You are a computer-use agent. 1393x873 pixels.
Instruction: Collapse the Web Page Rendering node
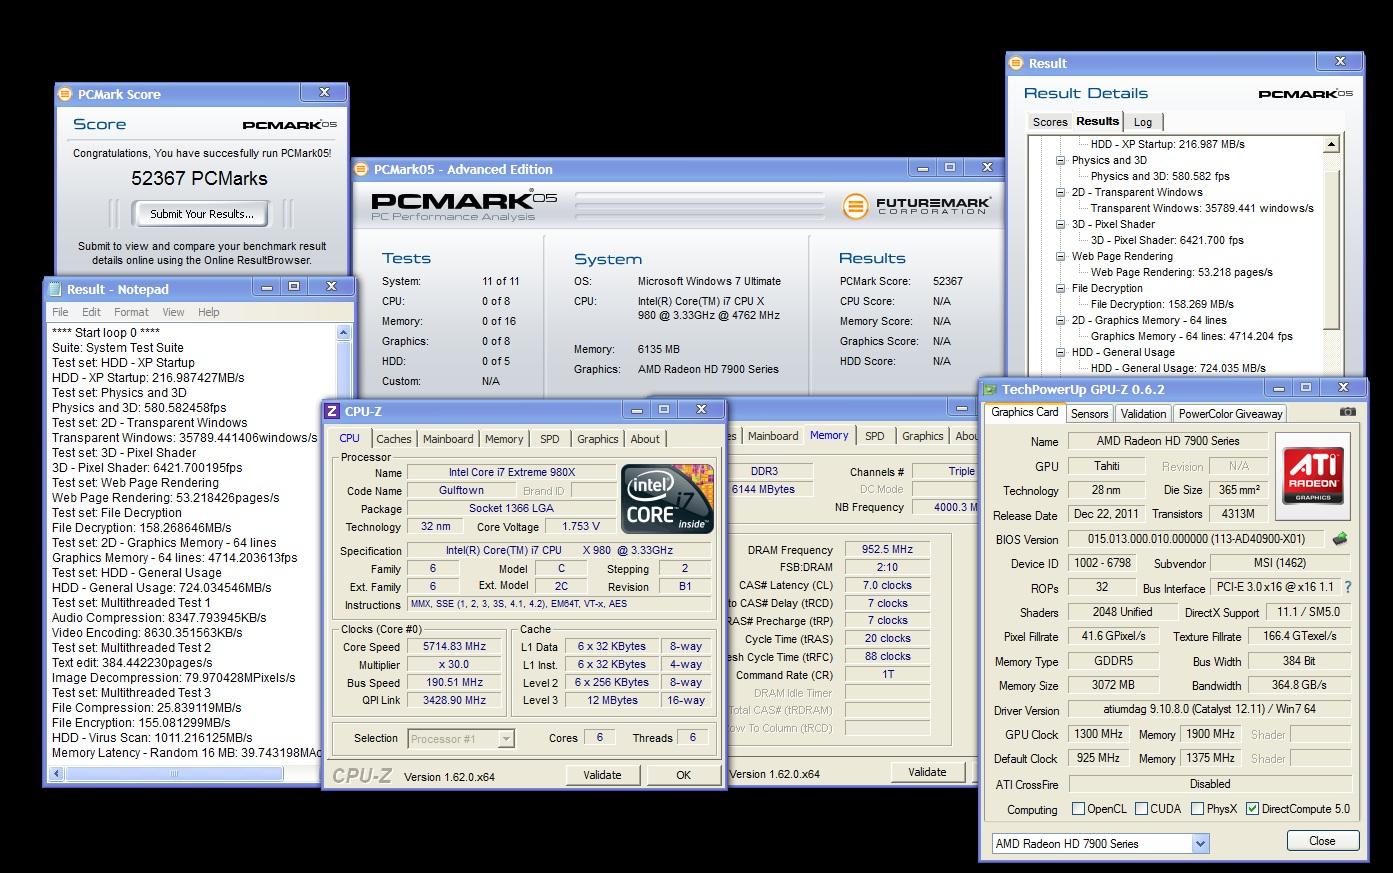point(1061,256)
